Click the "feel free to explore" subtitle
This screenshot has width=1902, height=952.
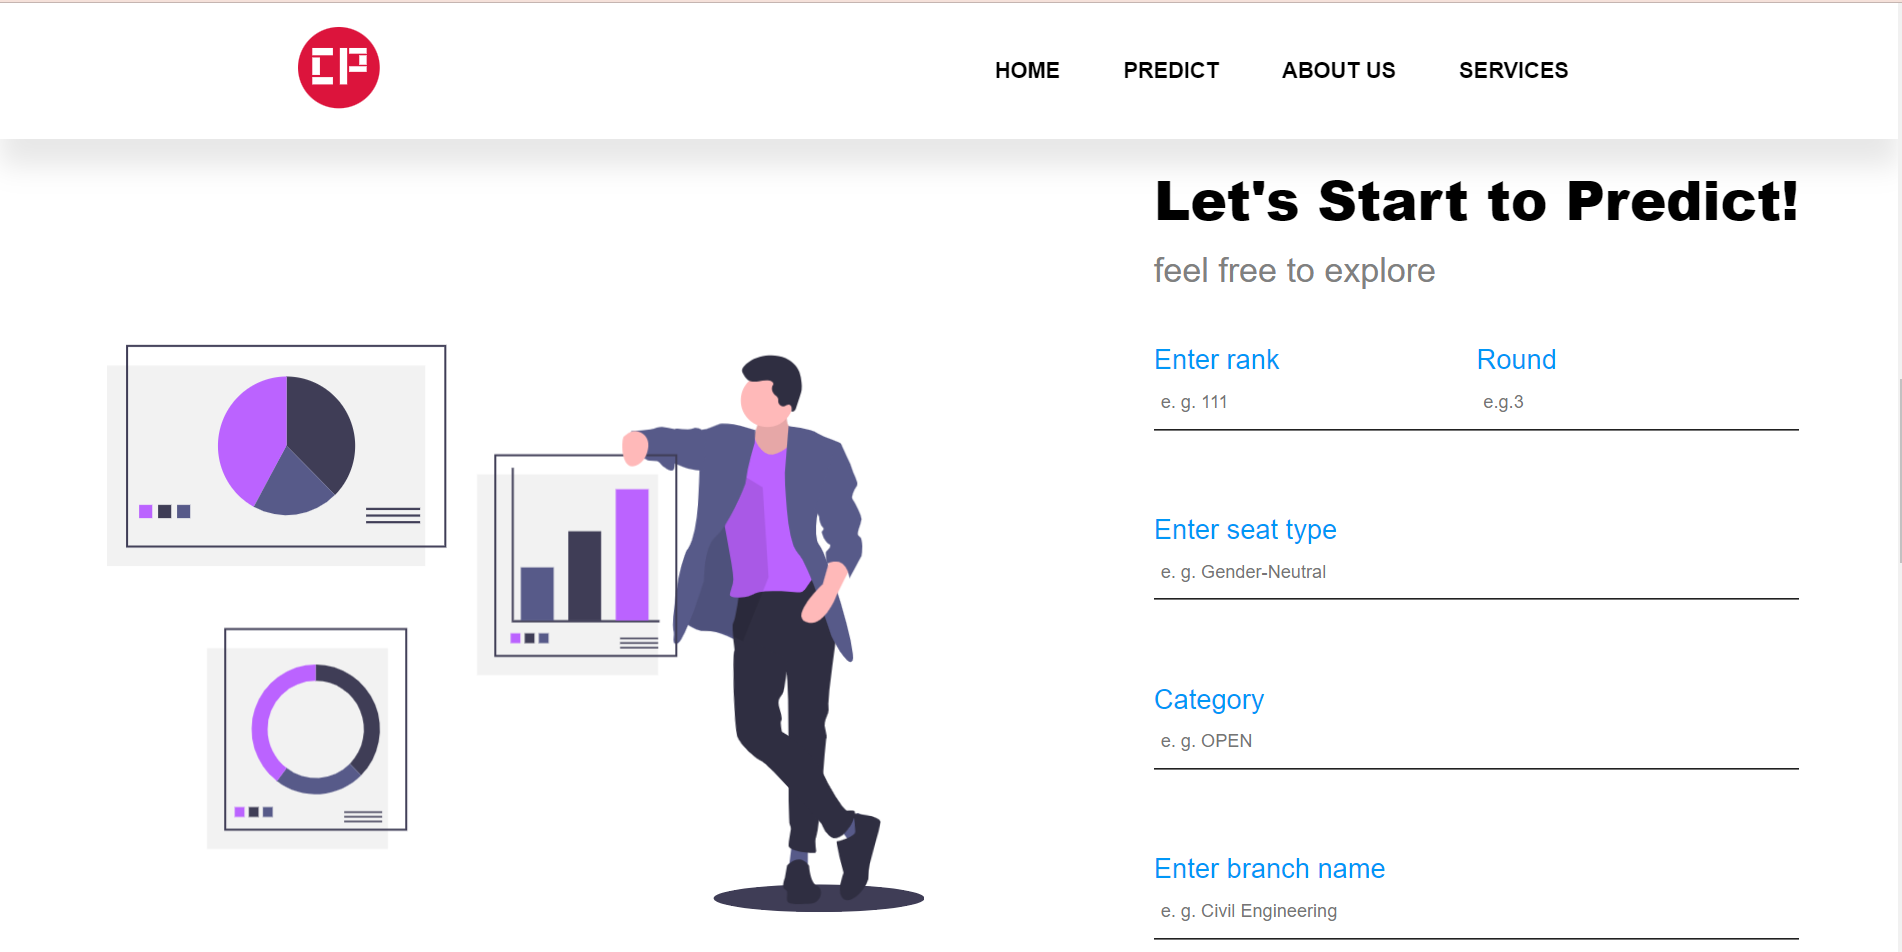coord(1295,270)
